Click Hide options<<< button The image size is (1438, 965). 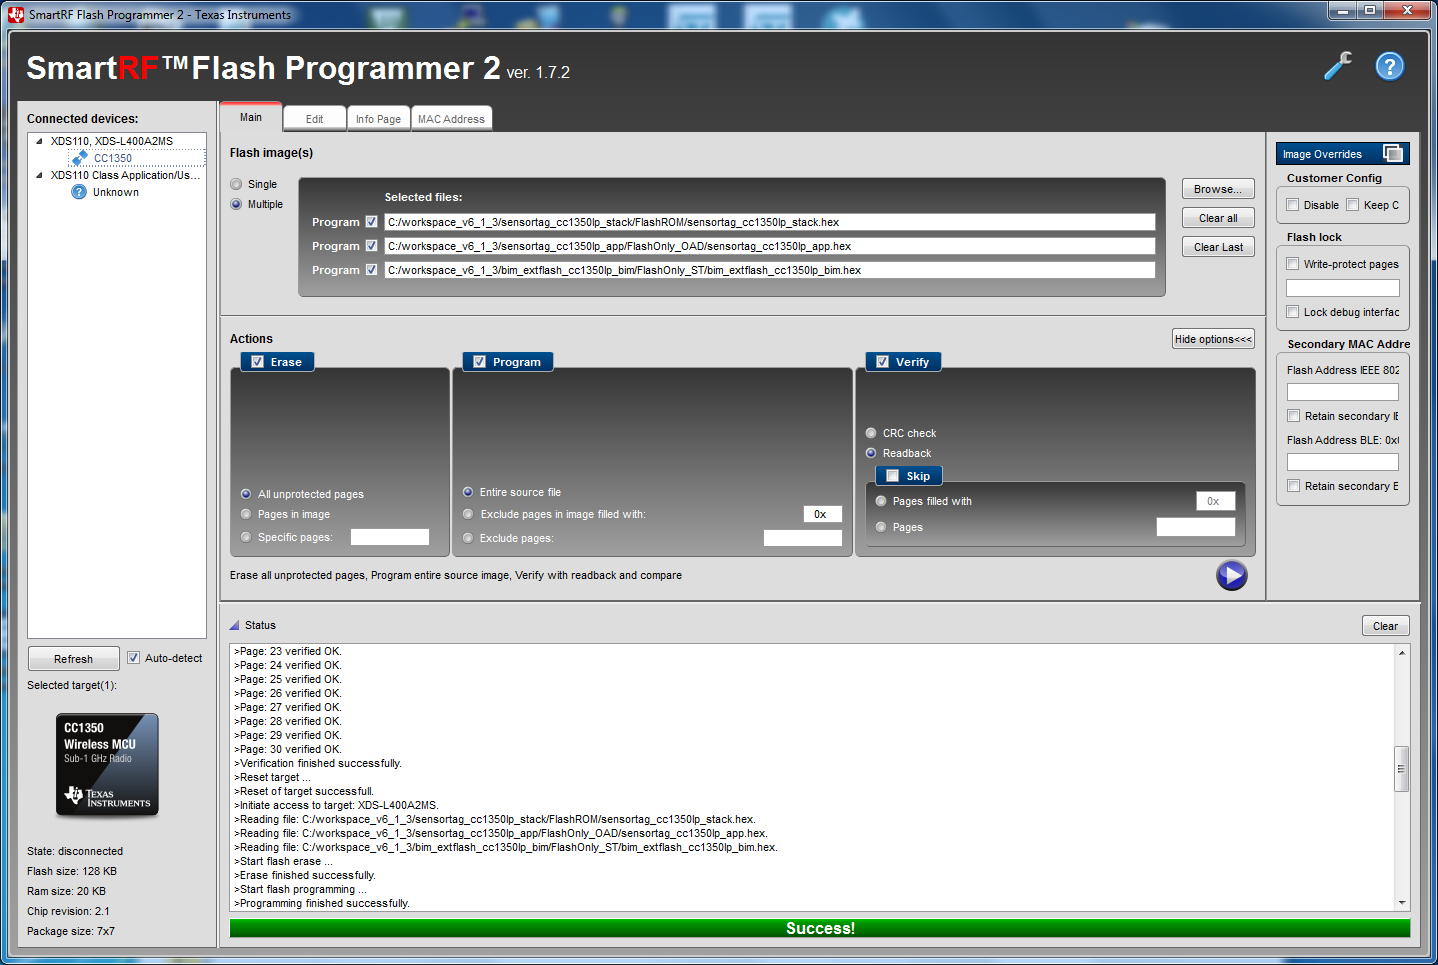point(1213,339)
